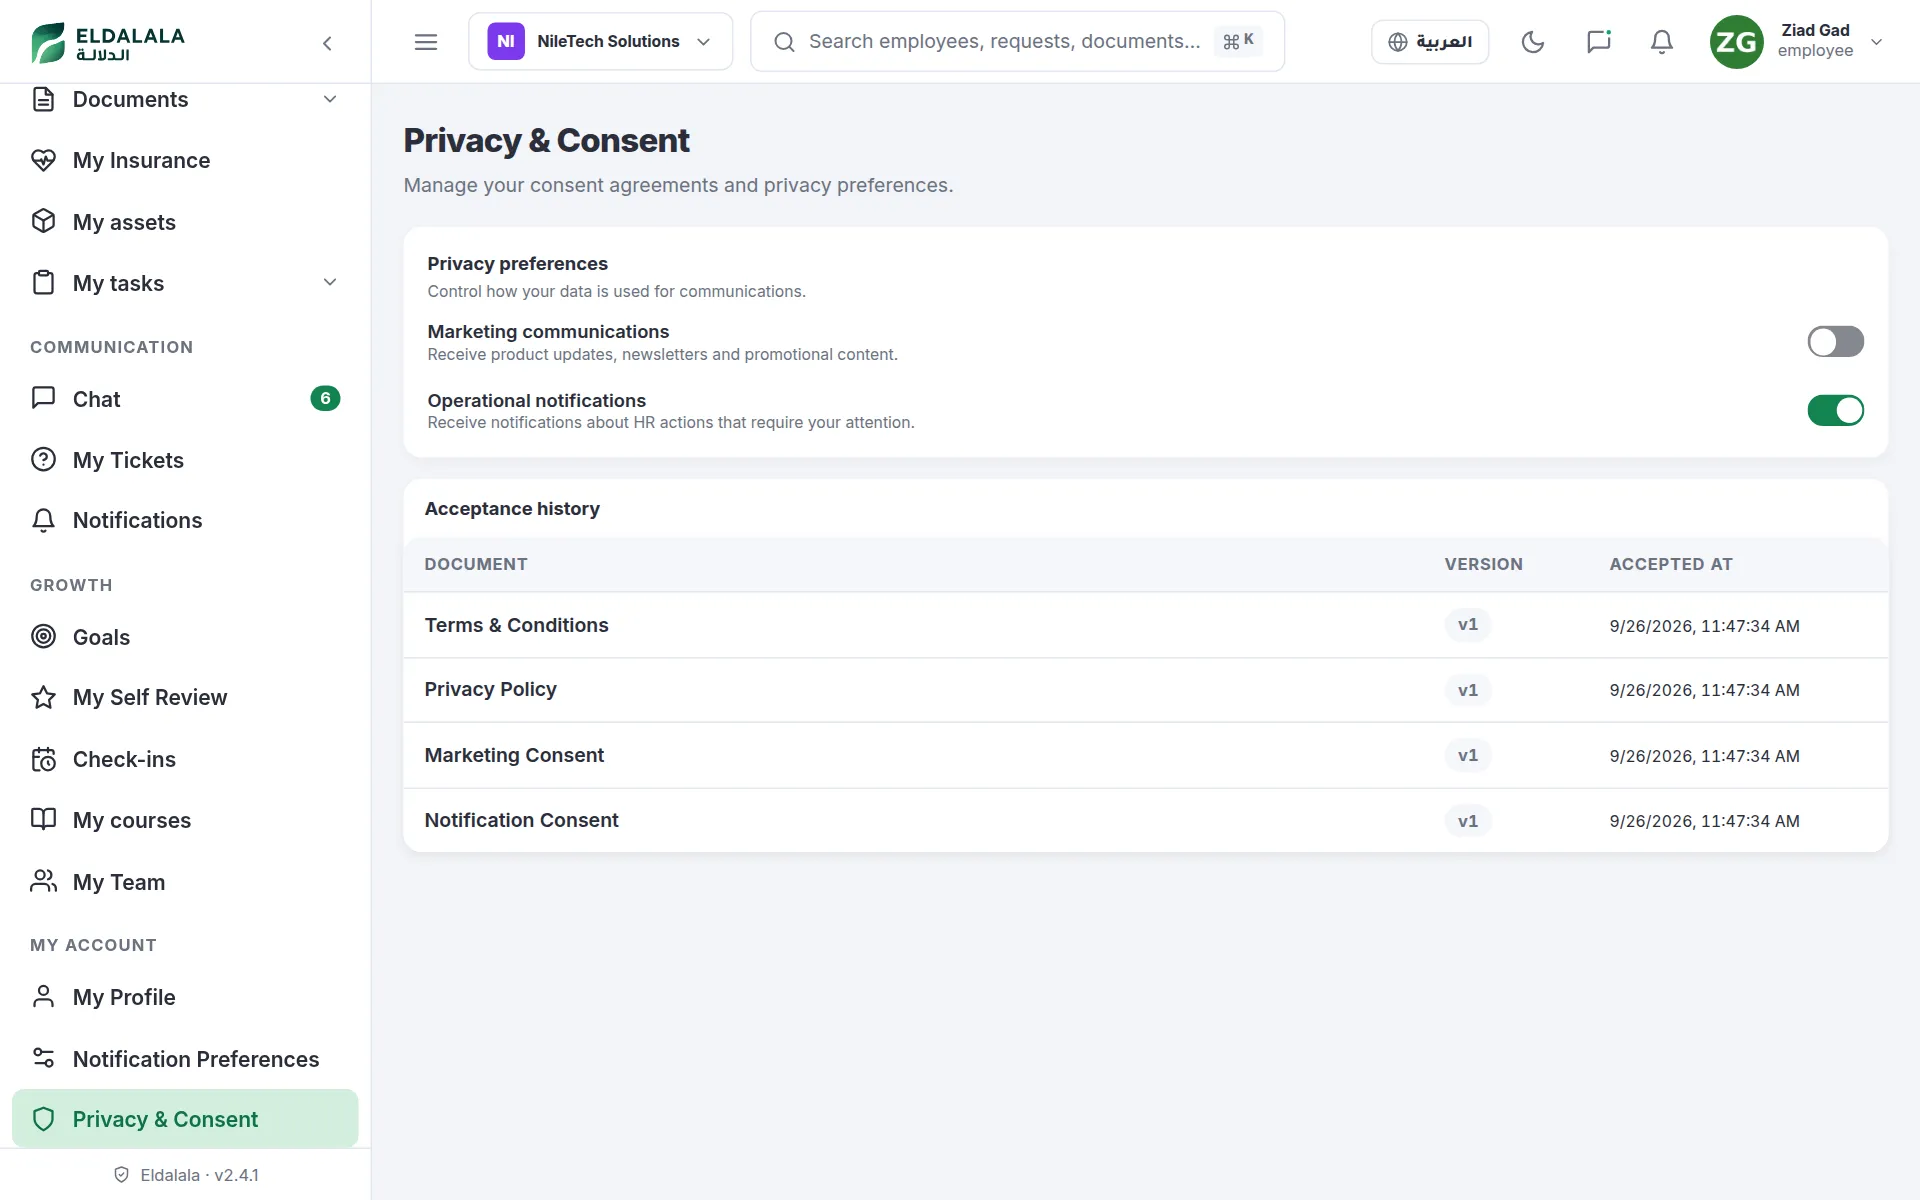Open the Chat menu item
Screen dimensions: 1920x1200
pos(185,399)
